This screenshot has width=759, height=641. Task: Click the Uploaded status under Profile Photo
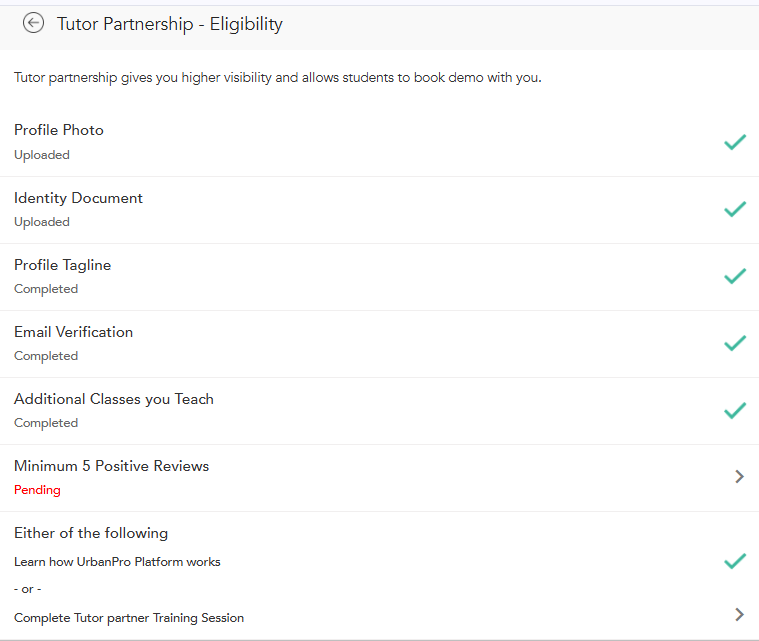coord(42,155)
